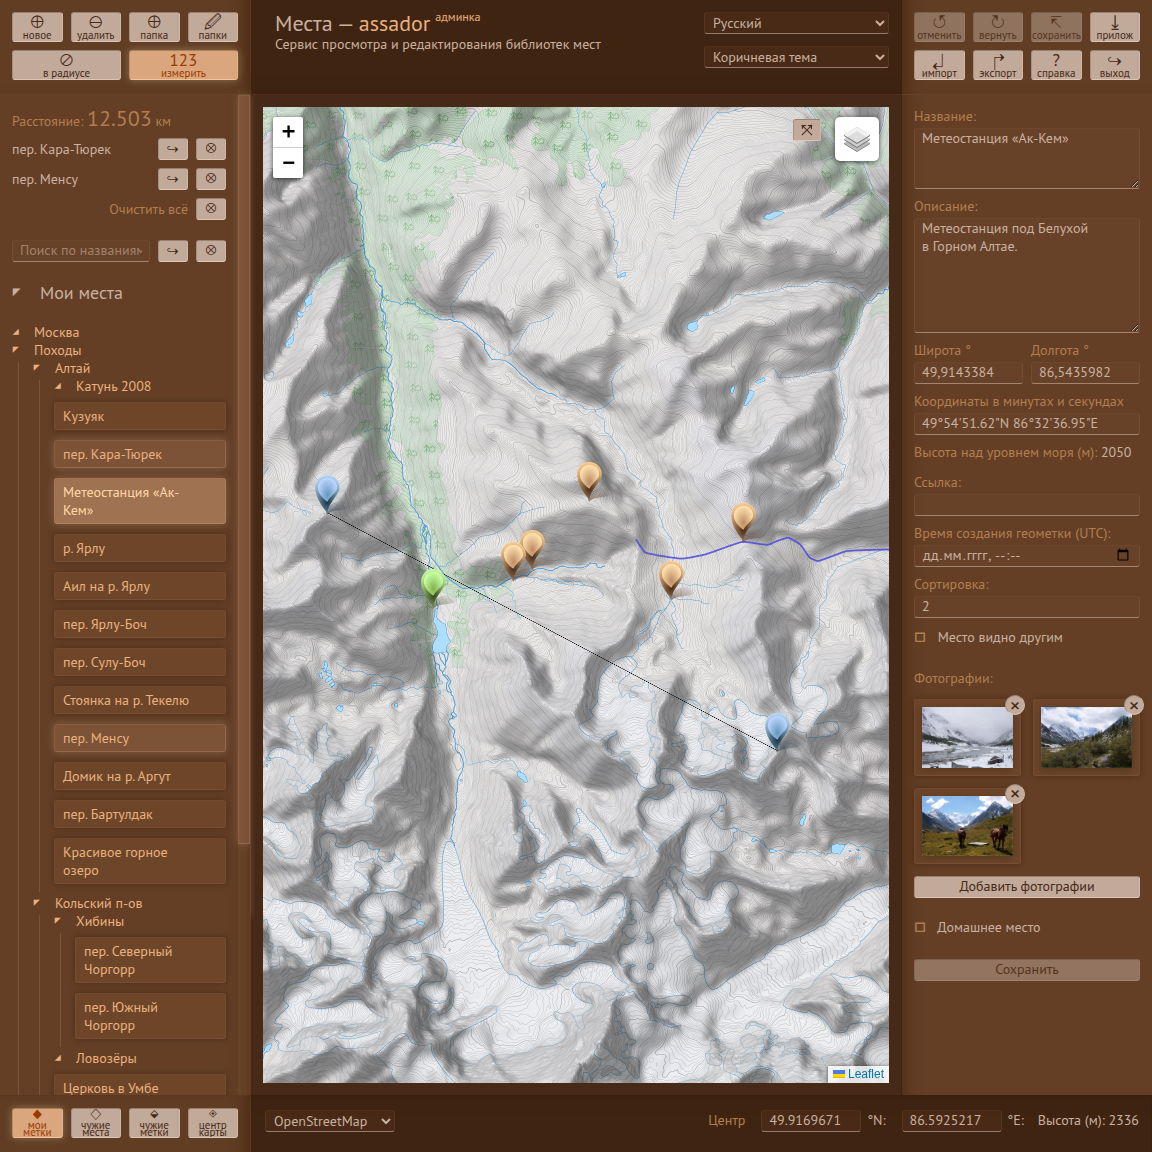Viewport: 1152px width, 1152px height.
Task: Zoom in on the map
Action: tap(288, 132)
